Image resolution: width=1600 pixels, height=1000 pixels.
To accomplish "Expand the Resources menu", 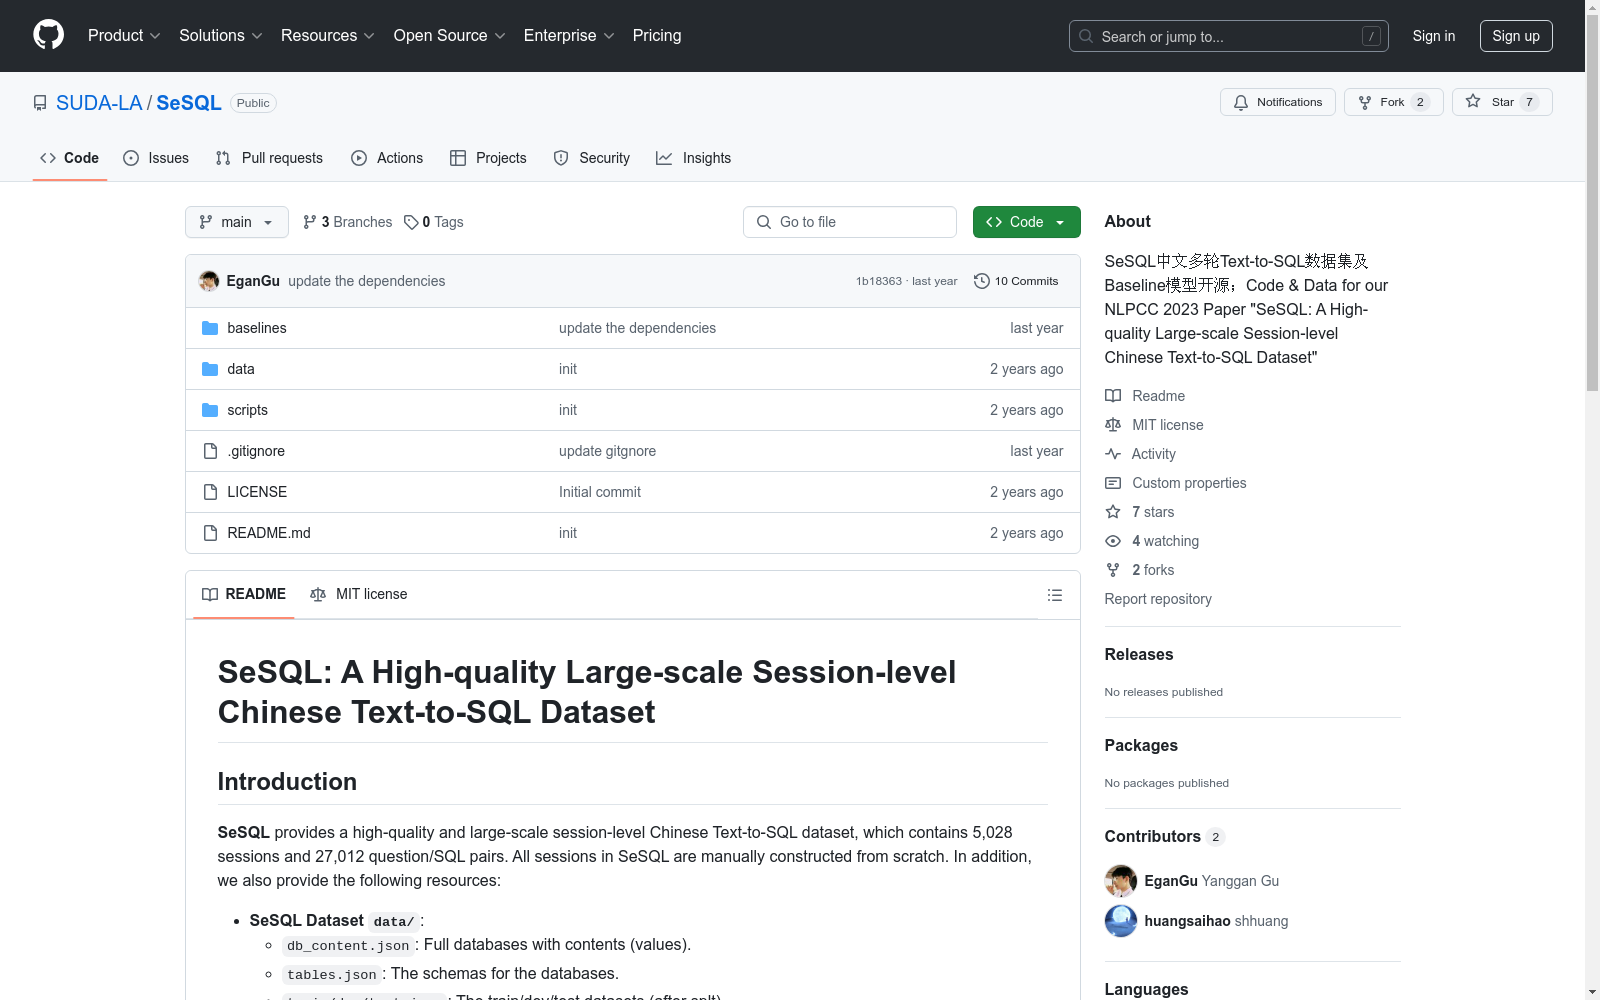I will pos(328,35).
